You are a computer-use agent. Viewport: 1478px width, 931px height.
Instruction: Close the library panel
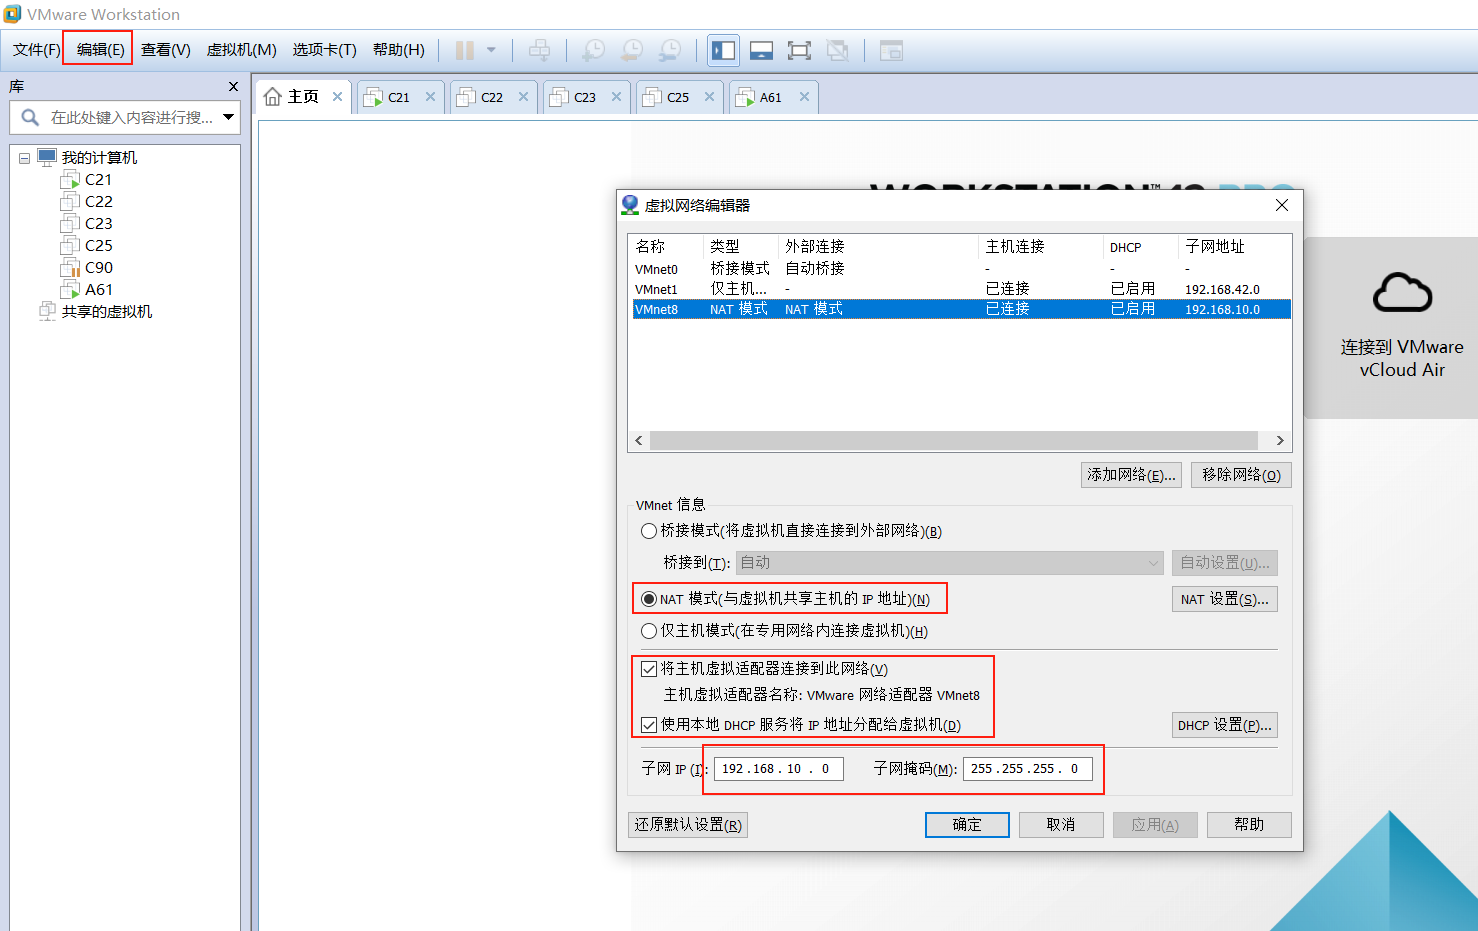(x=233, y=87)
